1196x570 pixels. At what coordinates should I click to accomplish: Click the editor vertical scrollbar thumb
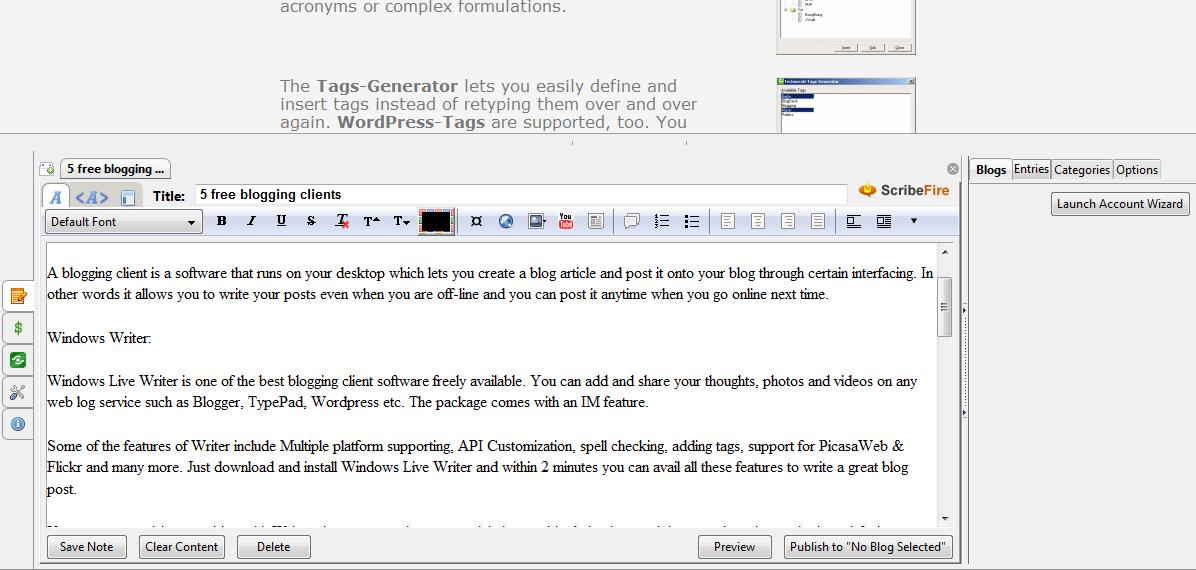(945, 307)
